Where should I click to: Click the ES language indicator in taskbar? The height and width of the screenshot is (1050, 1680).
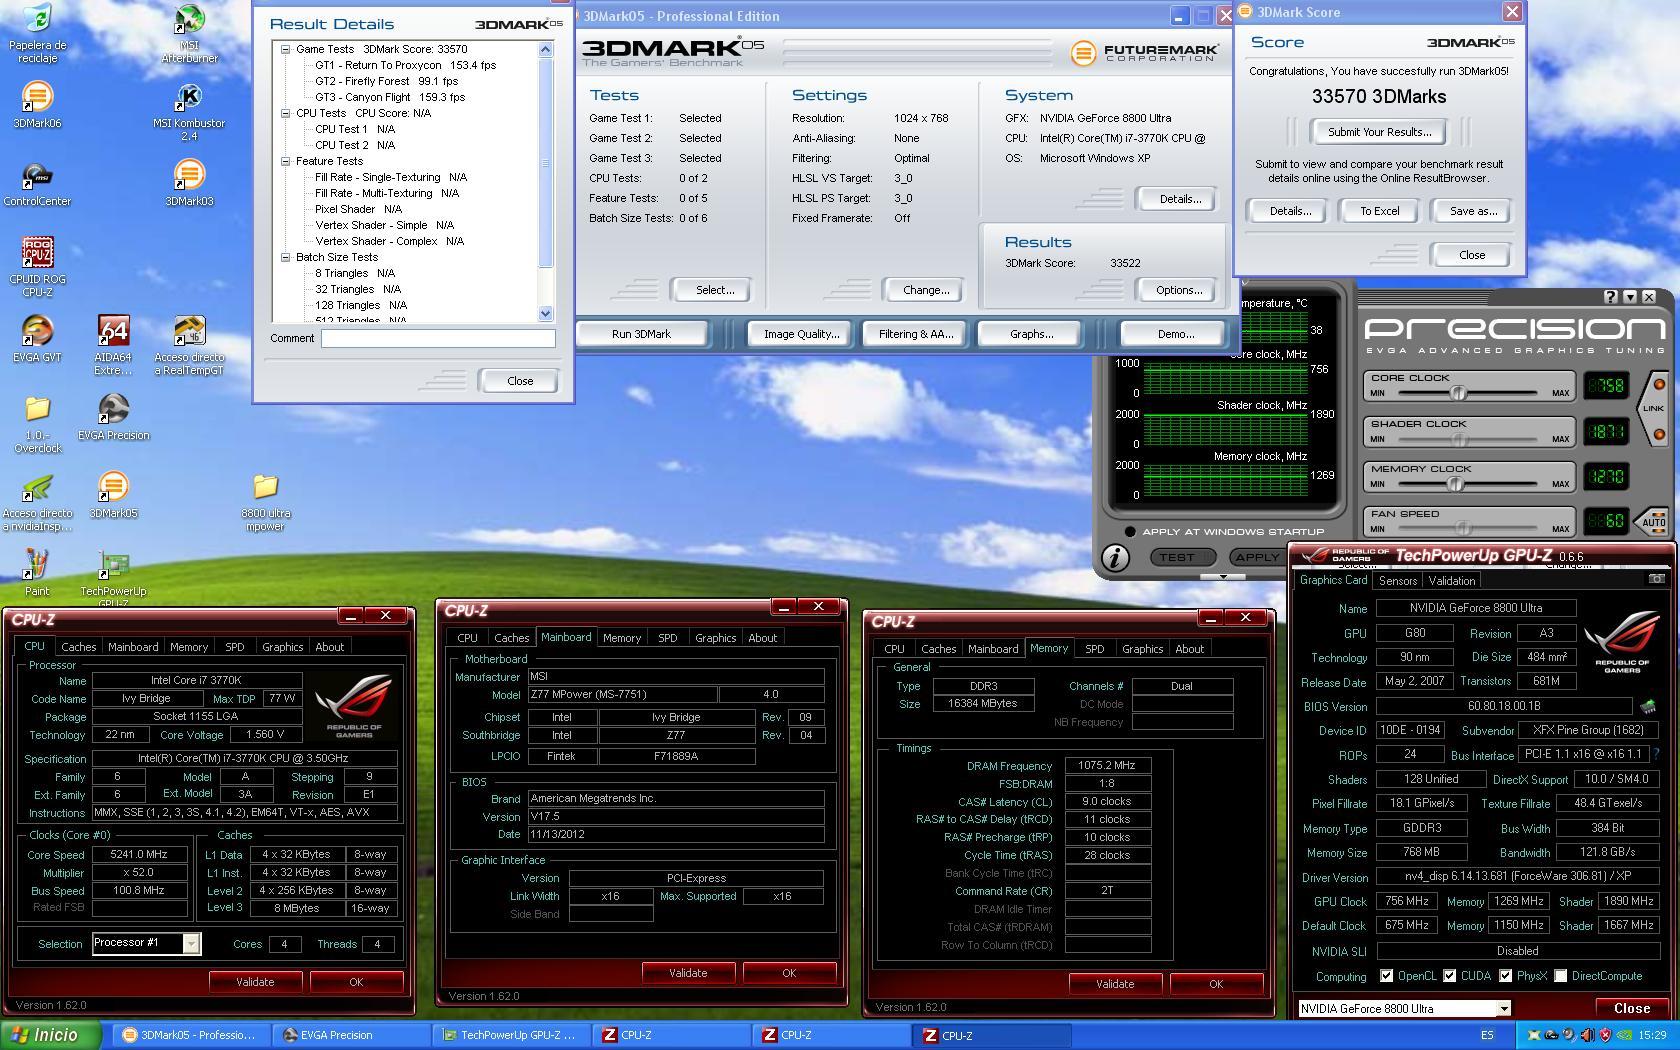tap(1486, 1035)
